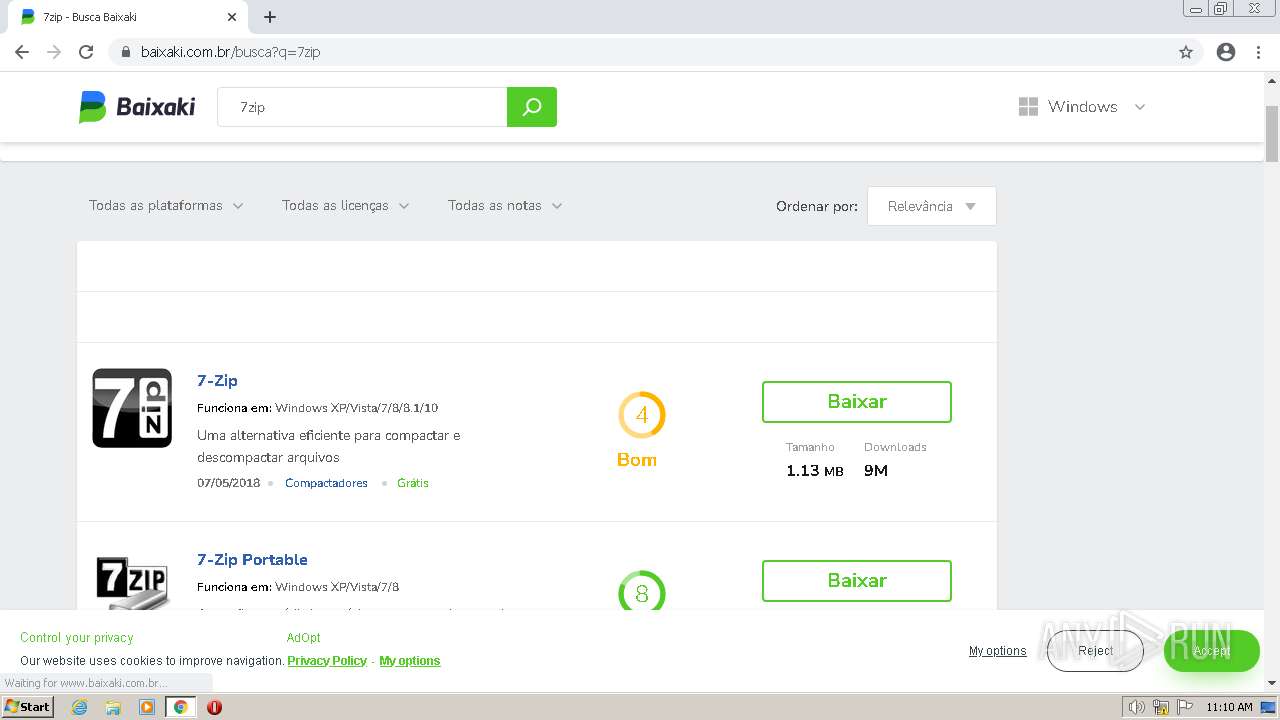Reject cookies with Reject button
This screenshot has height=720, width=1280.
[1095, 651]
